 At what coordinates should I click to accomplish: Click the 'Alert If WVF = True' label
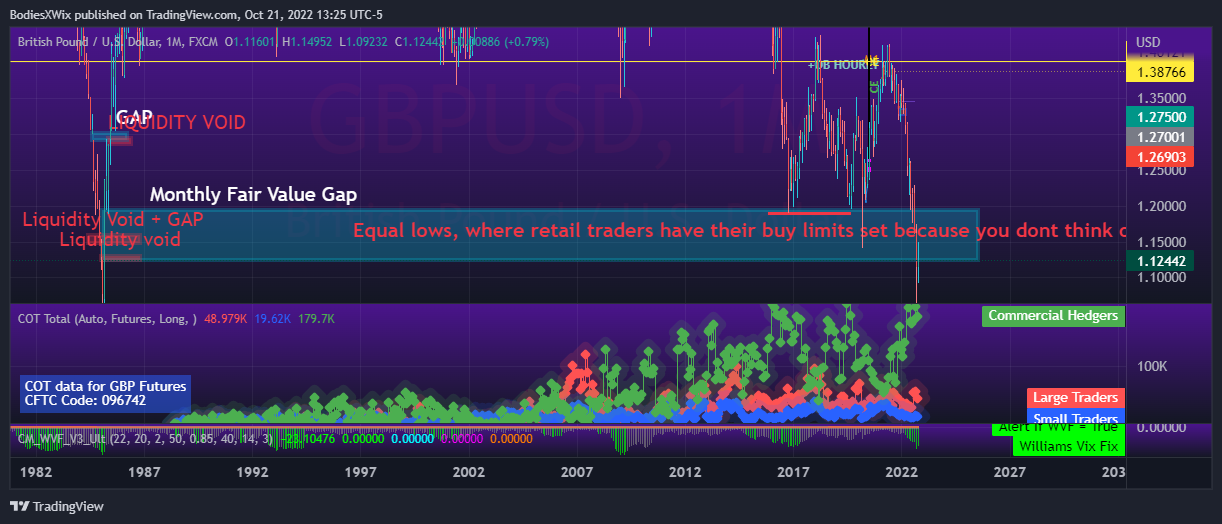(1060, 429)
